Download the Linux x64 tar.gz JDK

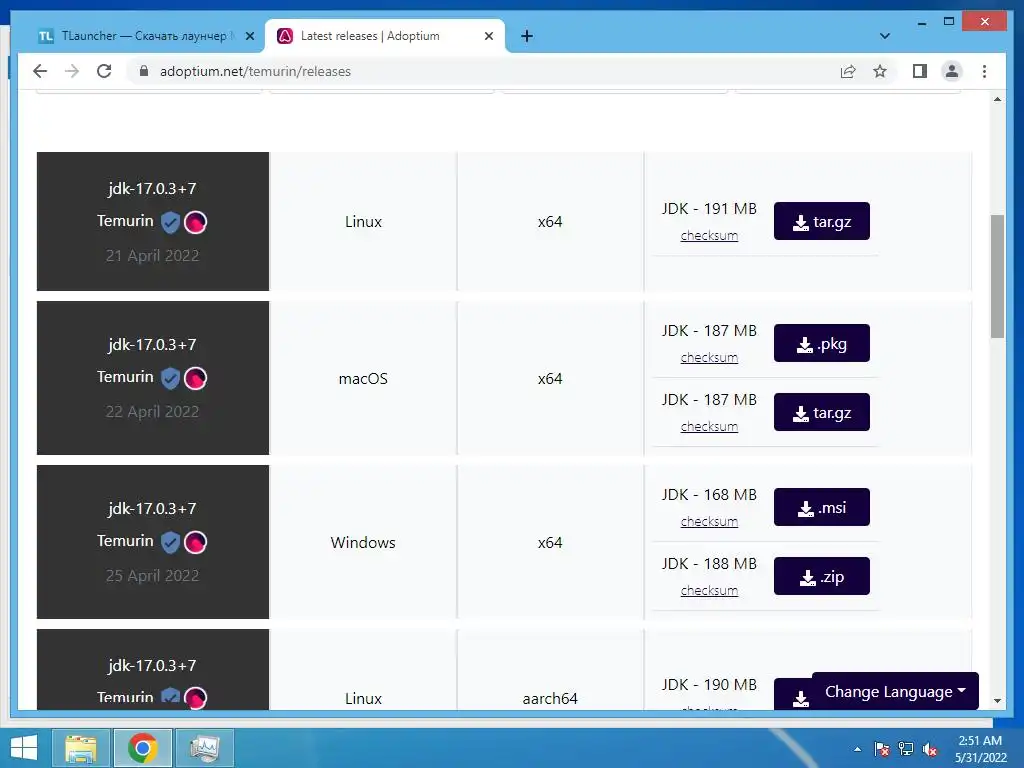(x=822, y=221)
